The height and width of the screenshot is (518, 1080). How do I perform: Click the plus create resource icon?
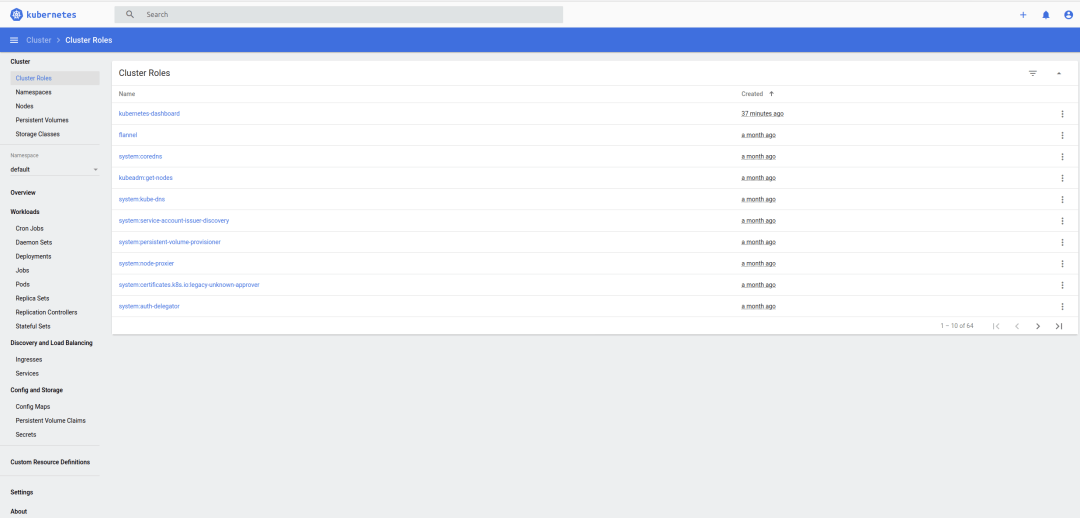point(1023,14)
